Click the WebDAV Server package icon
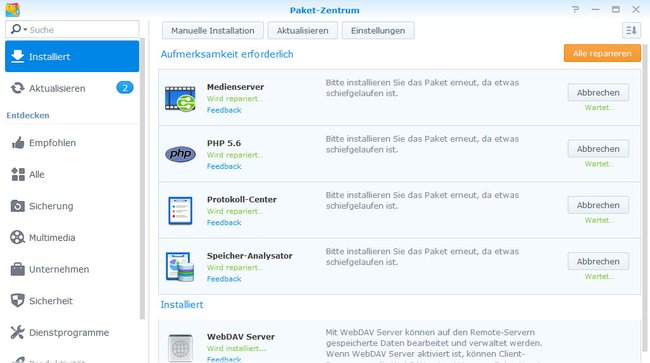This screenshot has width=650, height=363. (x=180, y=348)
